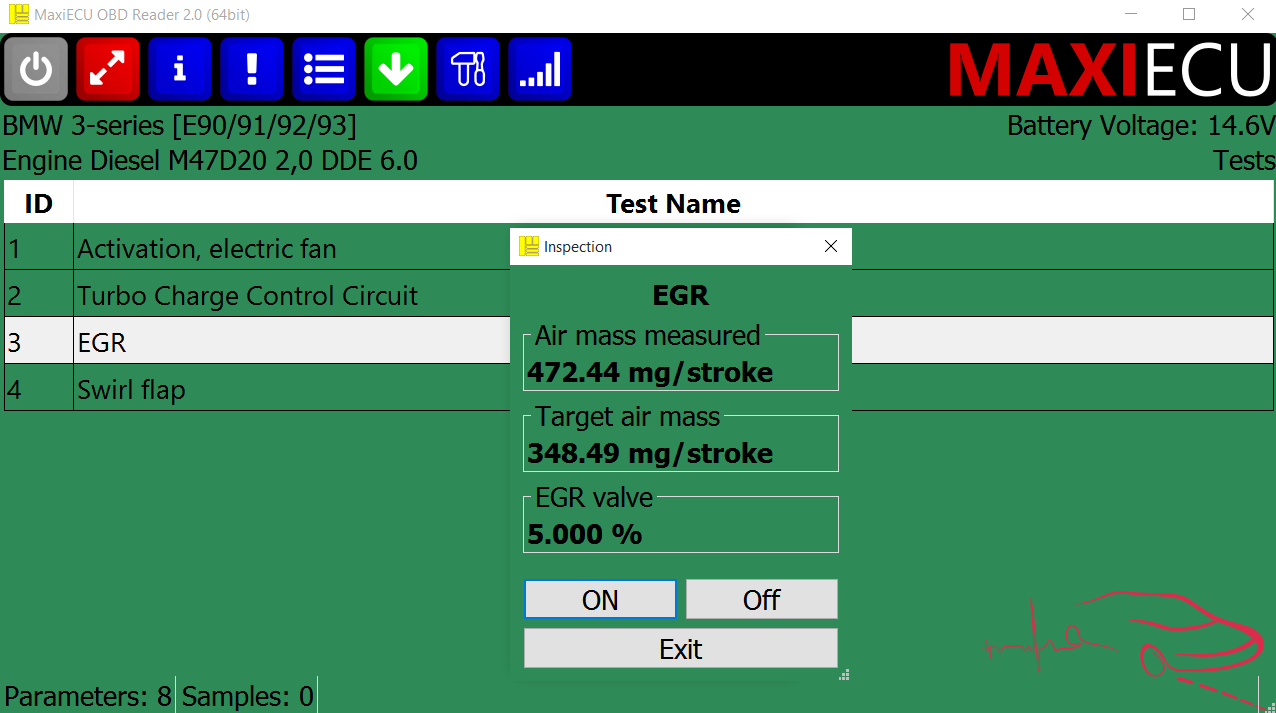Click the Samples: 0 status bar entry
Screen dimensions: 1276x713
click(247, 696)
